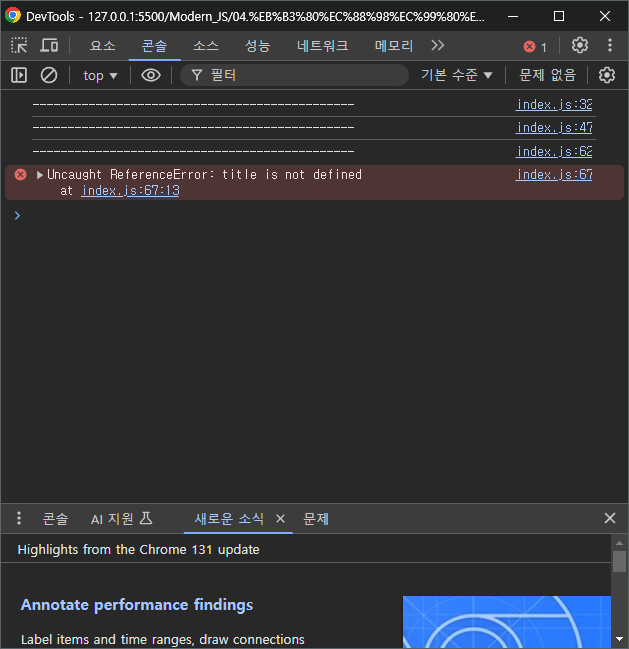Open the 문제 drawer tab

pos(316,519)
